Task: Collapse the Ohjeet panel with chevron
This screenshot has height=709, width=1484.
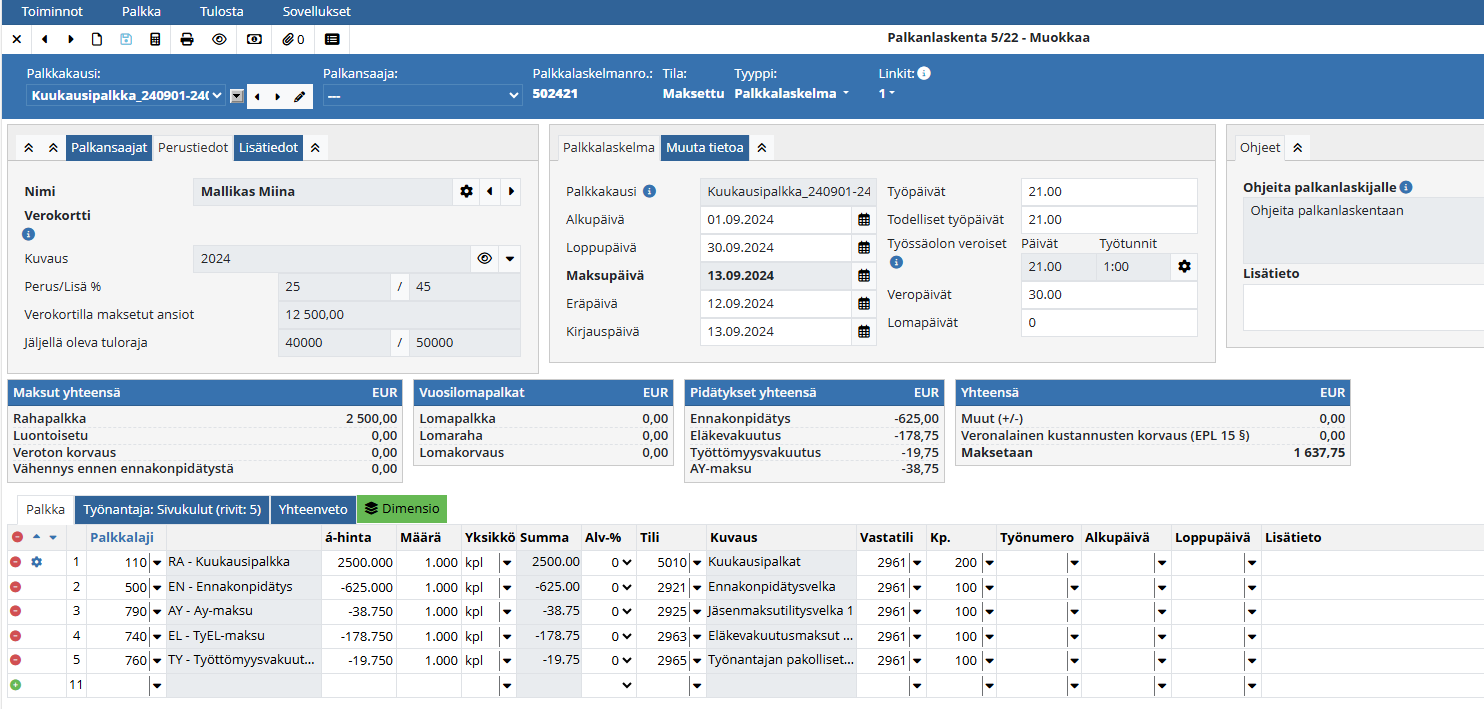Action: [1297, 147]
